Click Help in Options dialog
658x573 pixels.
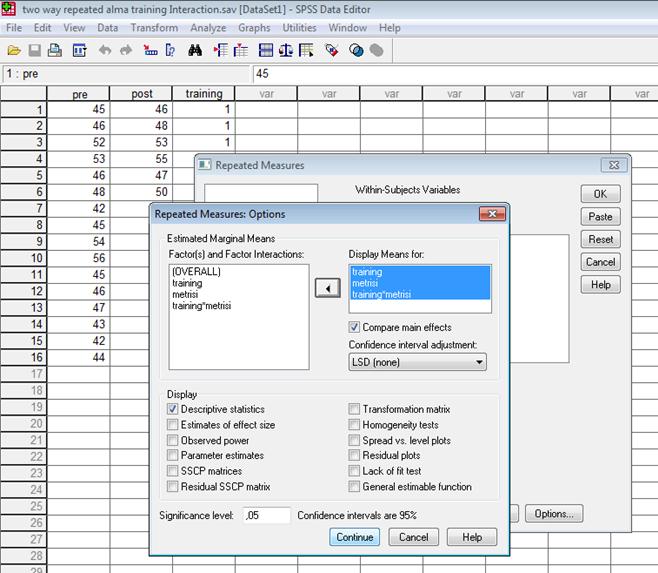click(x=472, y=537)
